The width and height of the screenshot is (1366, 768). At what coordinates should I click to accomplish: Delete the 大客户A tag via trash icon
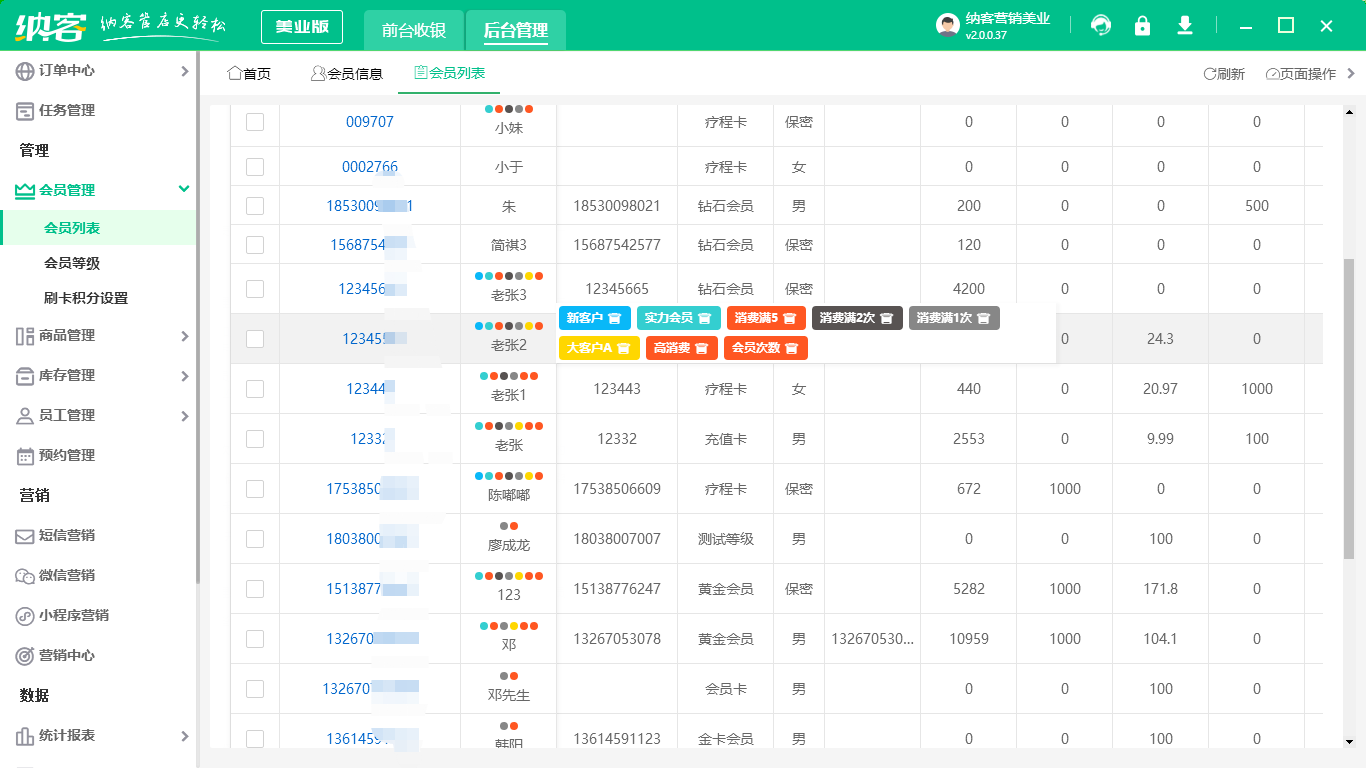tap(623, 348)
